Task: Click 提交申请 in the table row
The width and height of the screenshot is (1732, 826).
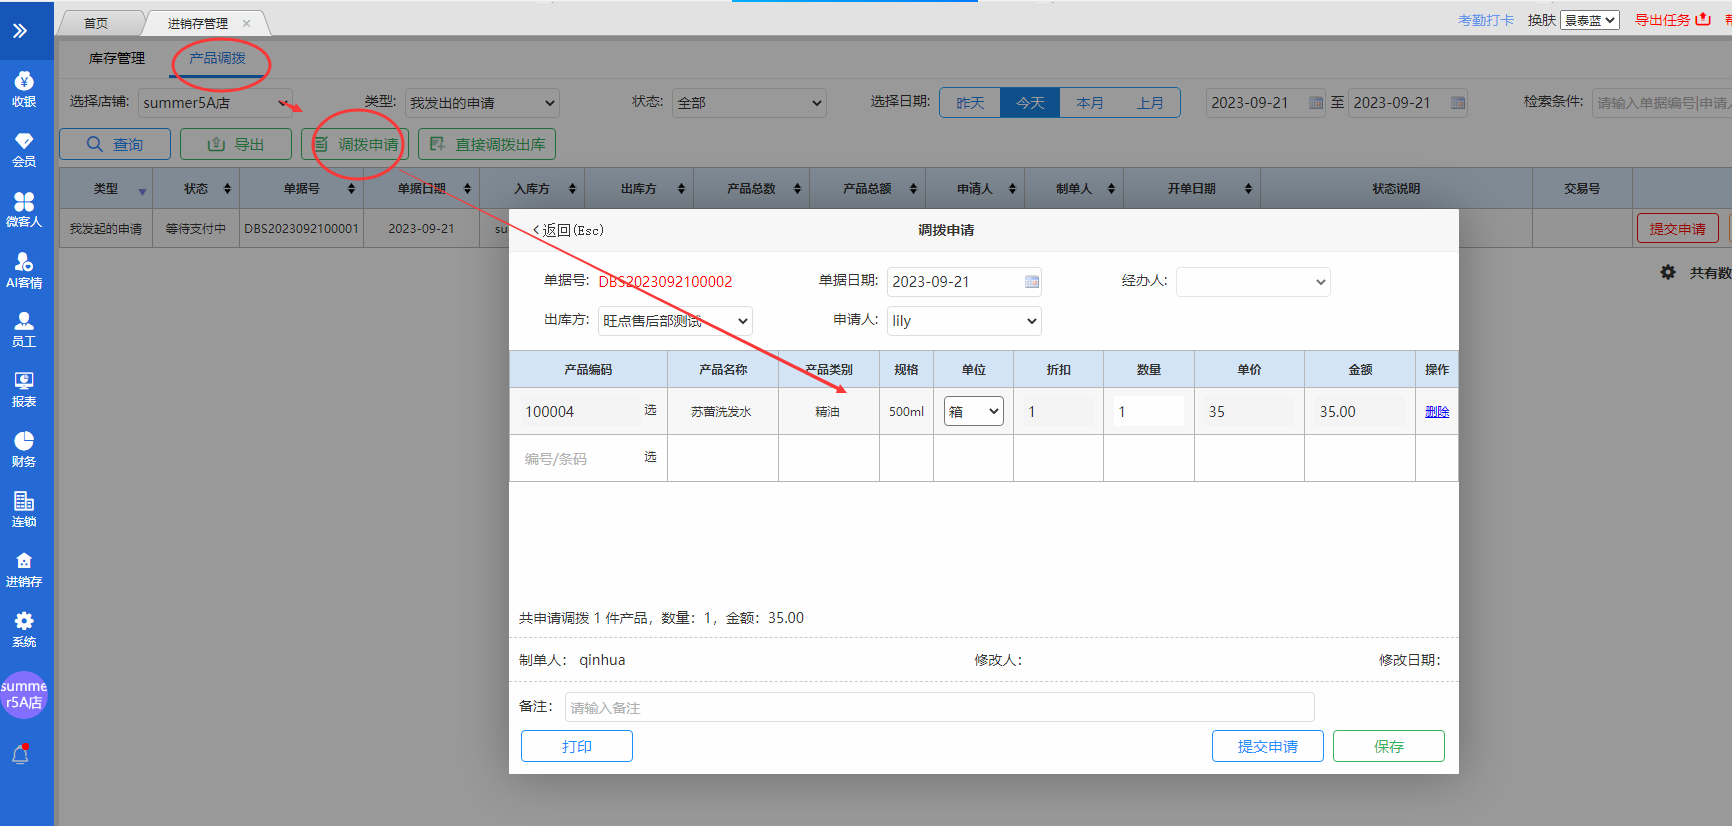Action: (1677, 229)
